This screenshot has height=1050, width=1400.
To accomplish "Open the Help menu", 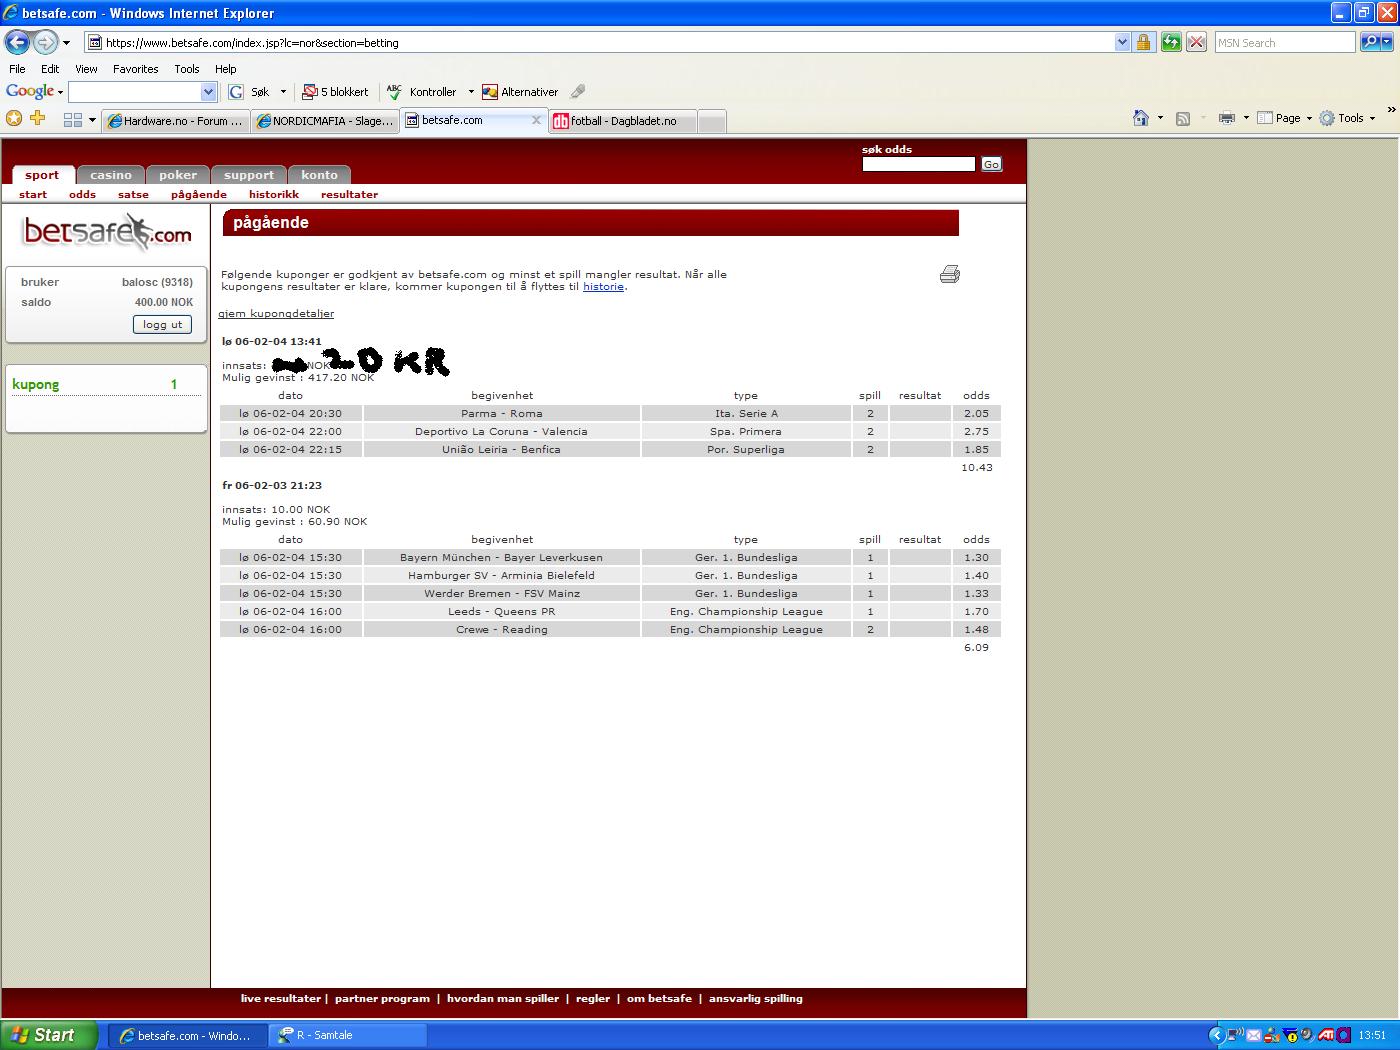I will [x=226, y=69].
